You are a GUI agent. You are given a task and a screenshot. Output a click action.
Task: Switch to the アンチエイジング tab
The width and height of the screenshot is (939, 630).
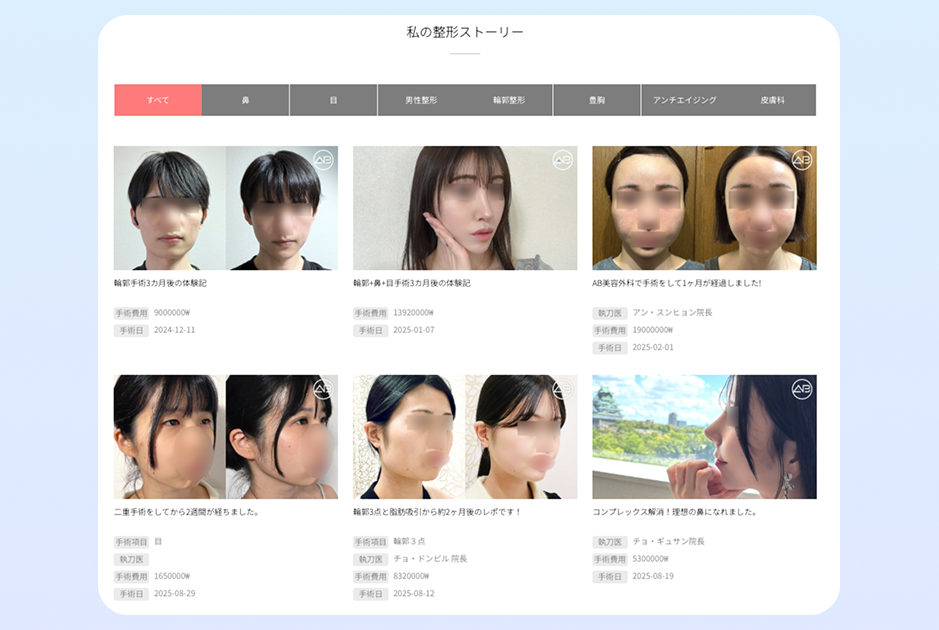[684, 100]
